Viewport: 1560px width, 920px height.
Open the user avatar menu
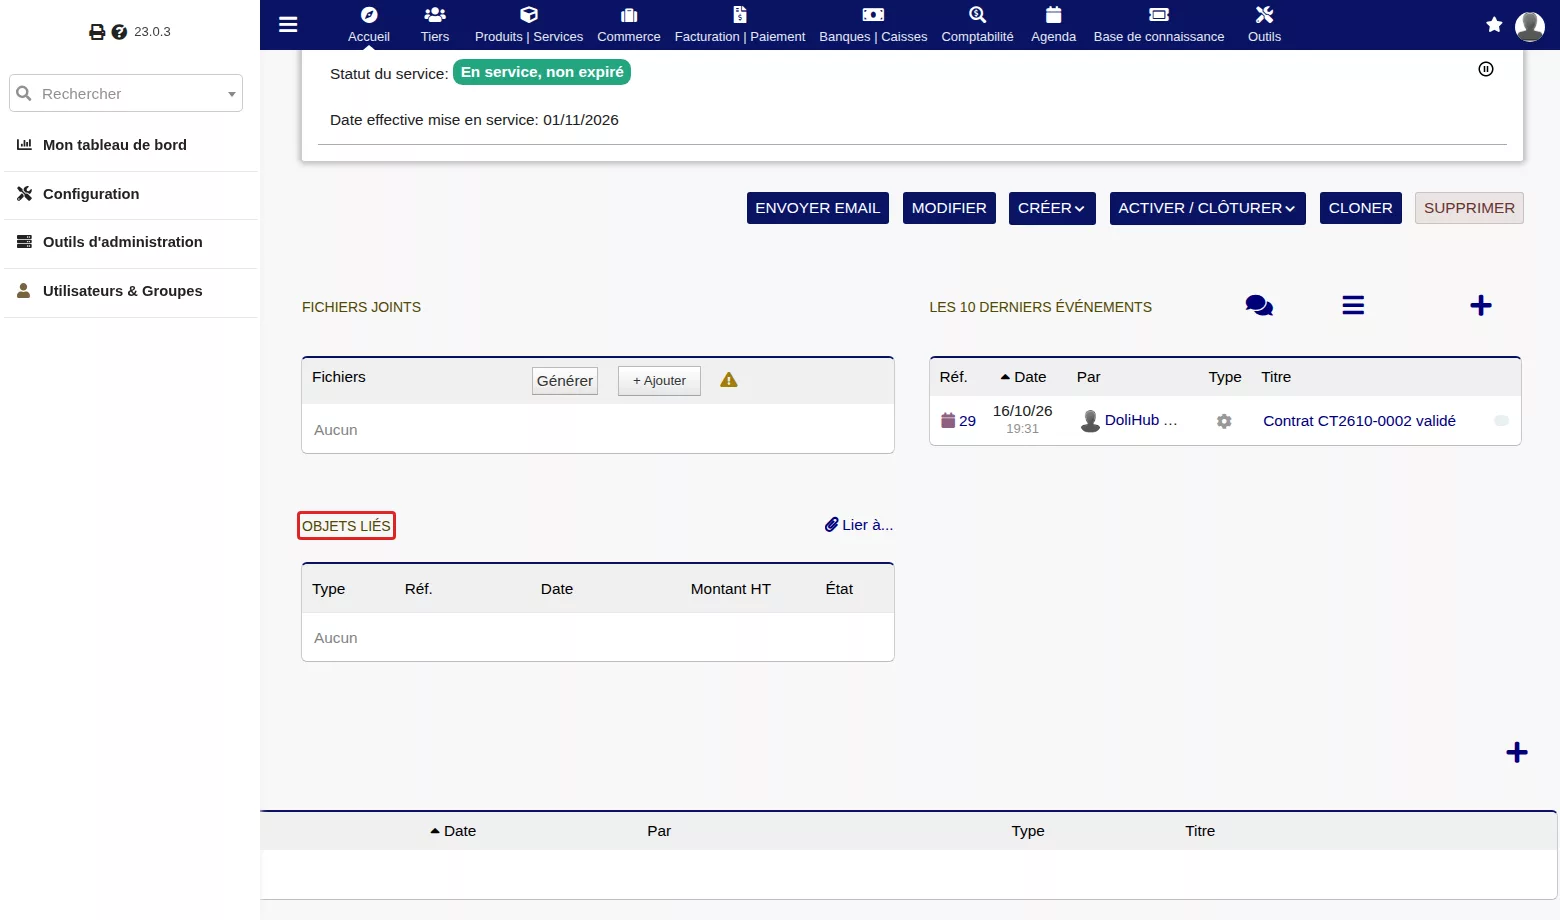1530,26
